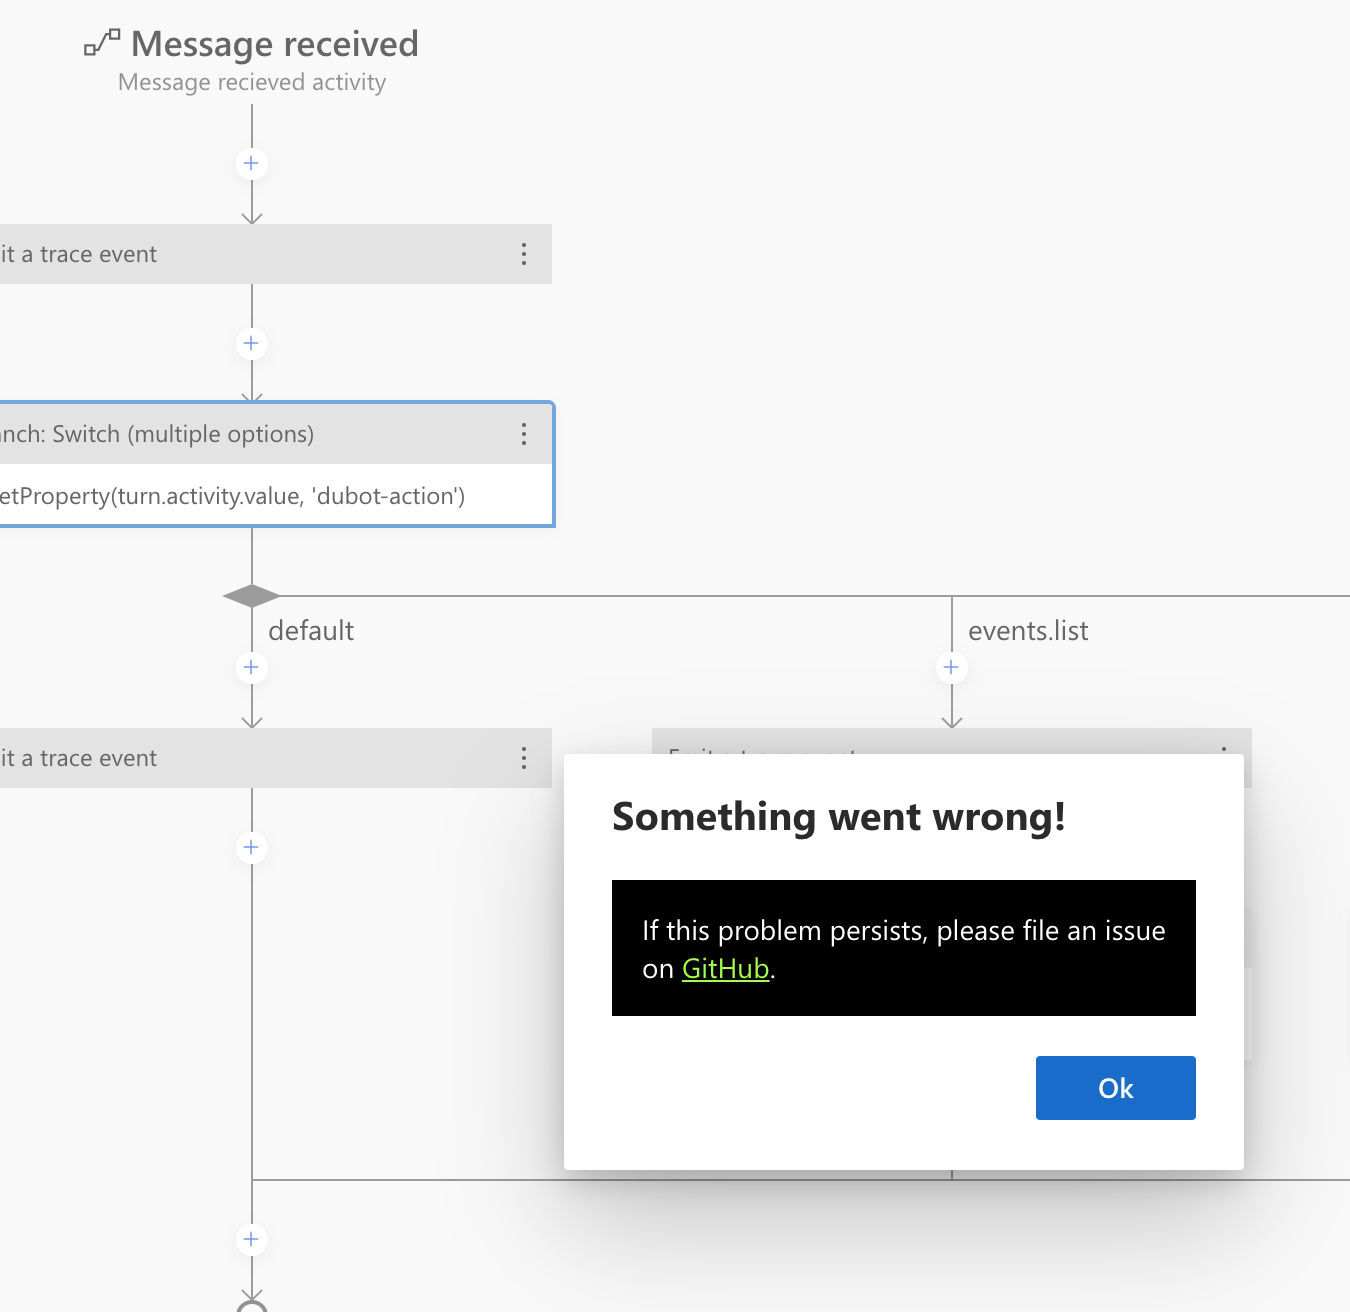Add action below the Message received trigger
Screen dimensions: 1350x1312
click(x=251, y=164)
